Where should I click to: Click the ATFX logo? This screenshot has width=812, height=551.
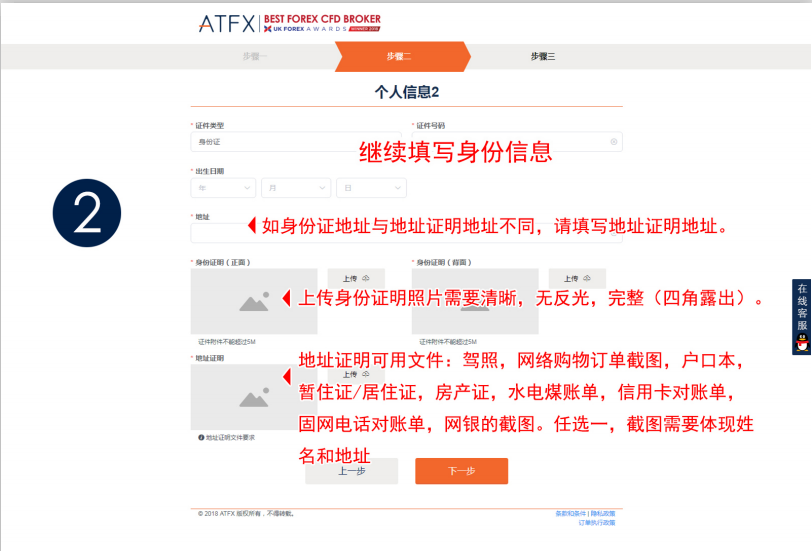(227, 23)
